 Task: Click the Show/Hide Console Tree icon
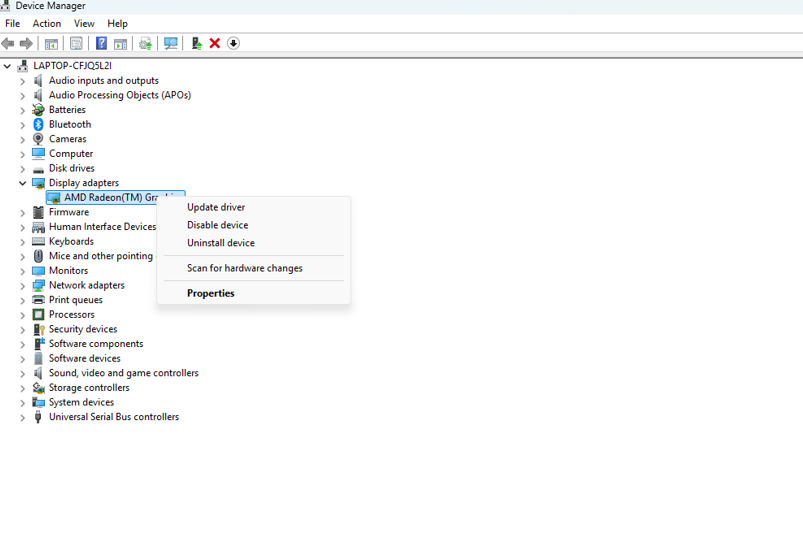[51, 43]
